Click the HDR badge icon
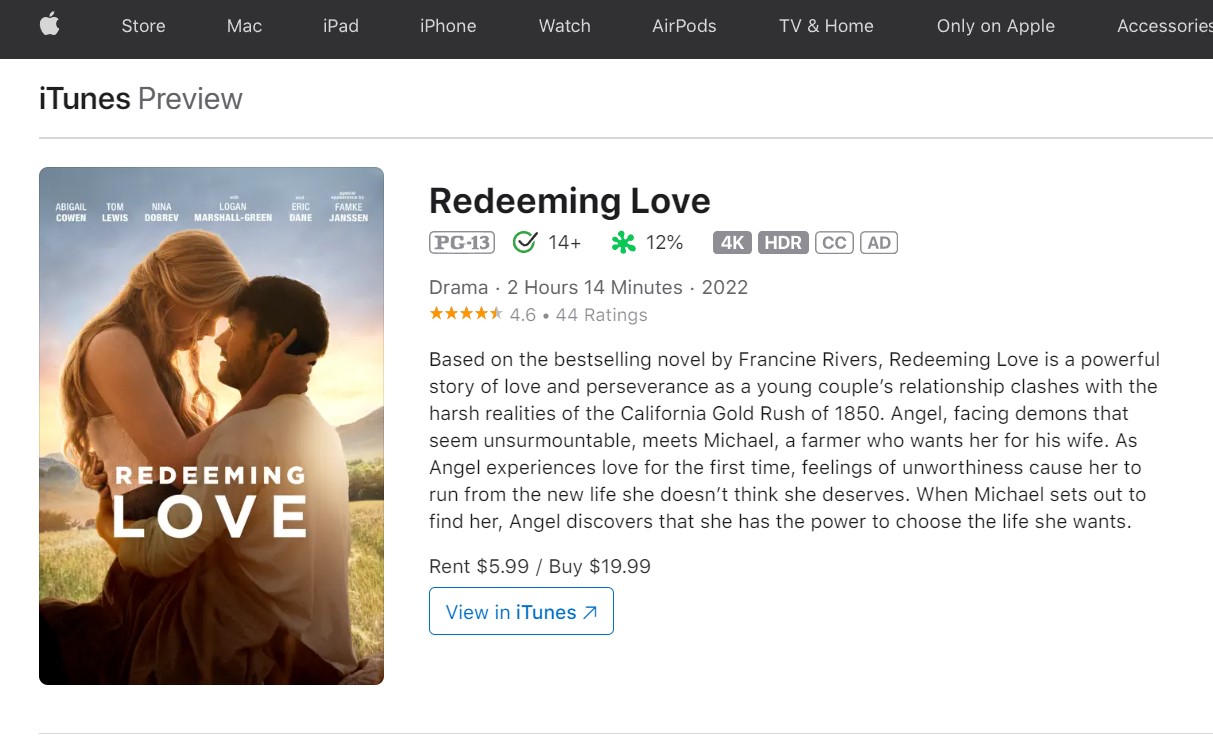The width and height of the screenshot is (1213, 736). click(782, 242)
